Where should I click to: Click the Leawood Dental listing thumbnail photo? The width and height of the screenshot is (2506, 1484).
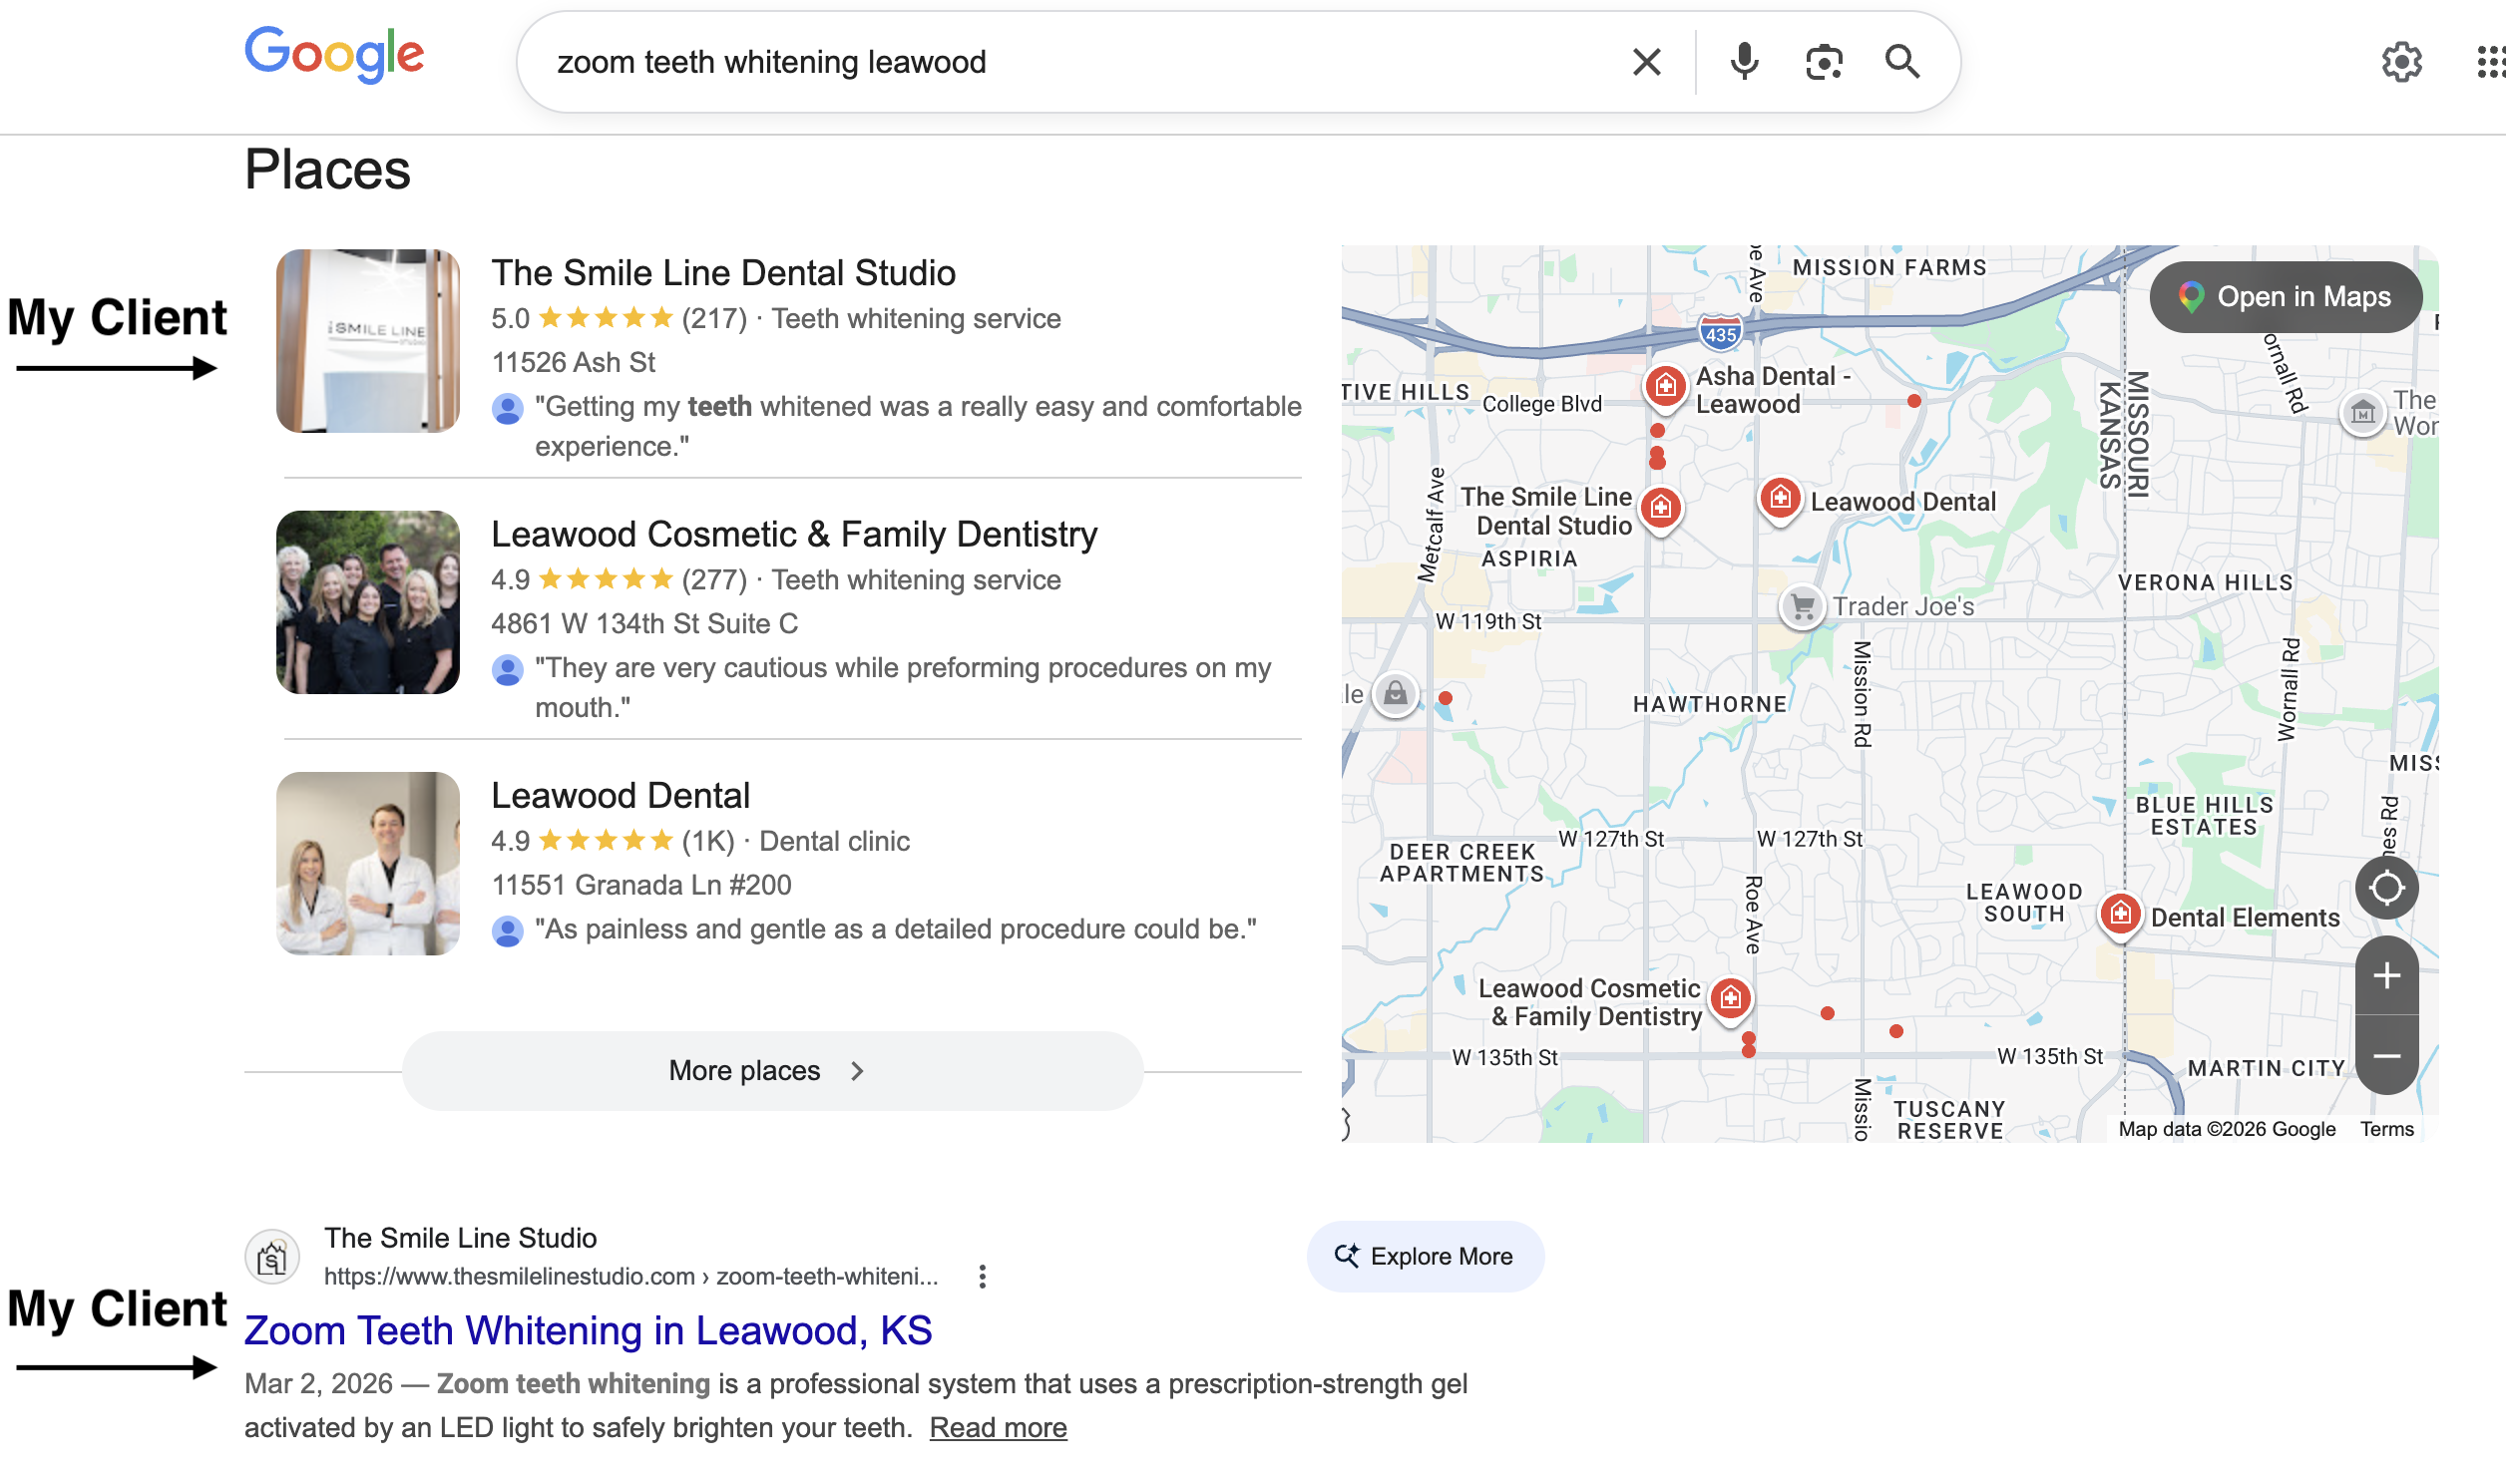tap(367, 862)
